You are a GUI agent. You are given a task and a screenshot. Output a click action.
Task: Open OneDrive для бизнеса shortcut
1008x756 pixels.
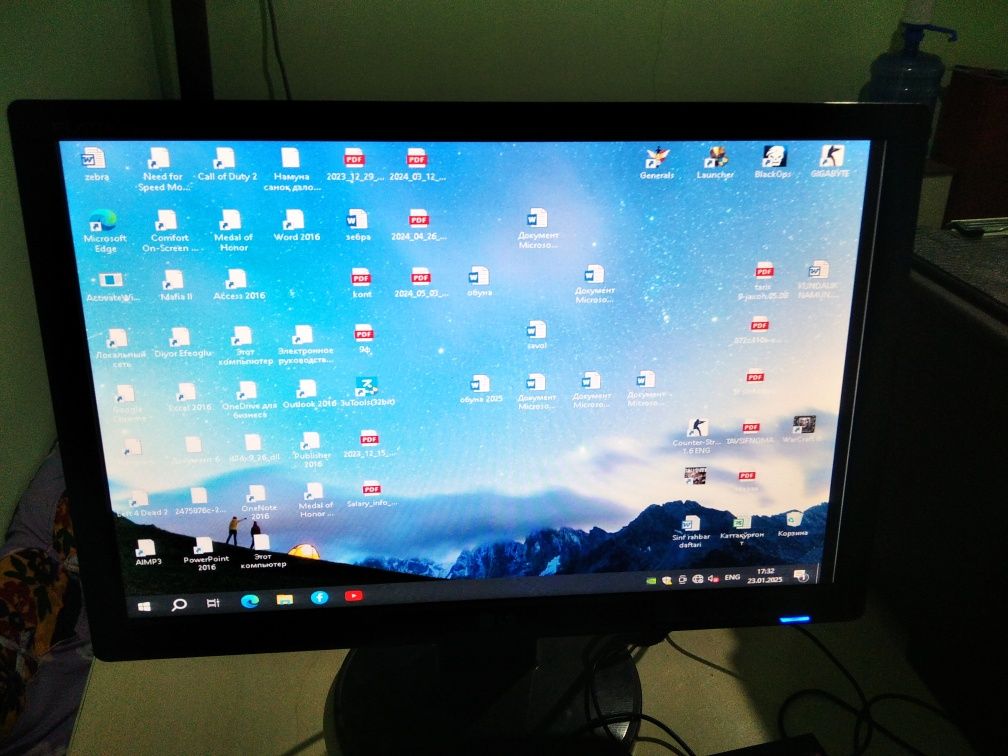click(x=248, y=400)
